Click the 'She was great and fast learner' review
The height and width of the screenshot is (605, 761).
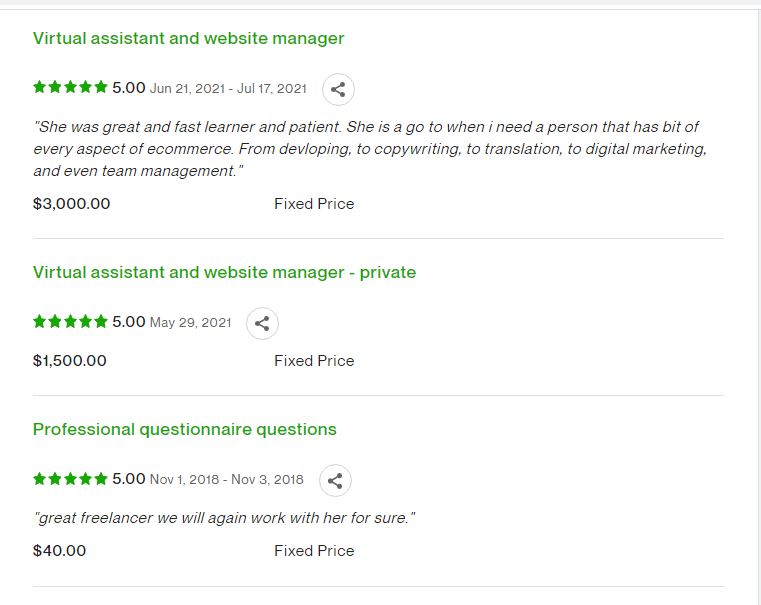[370, 149]
